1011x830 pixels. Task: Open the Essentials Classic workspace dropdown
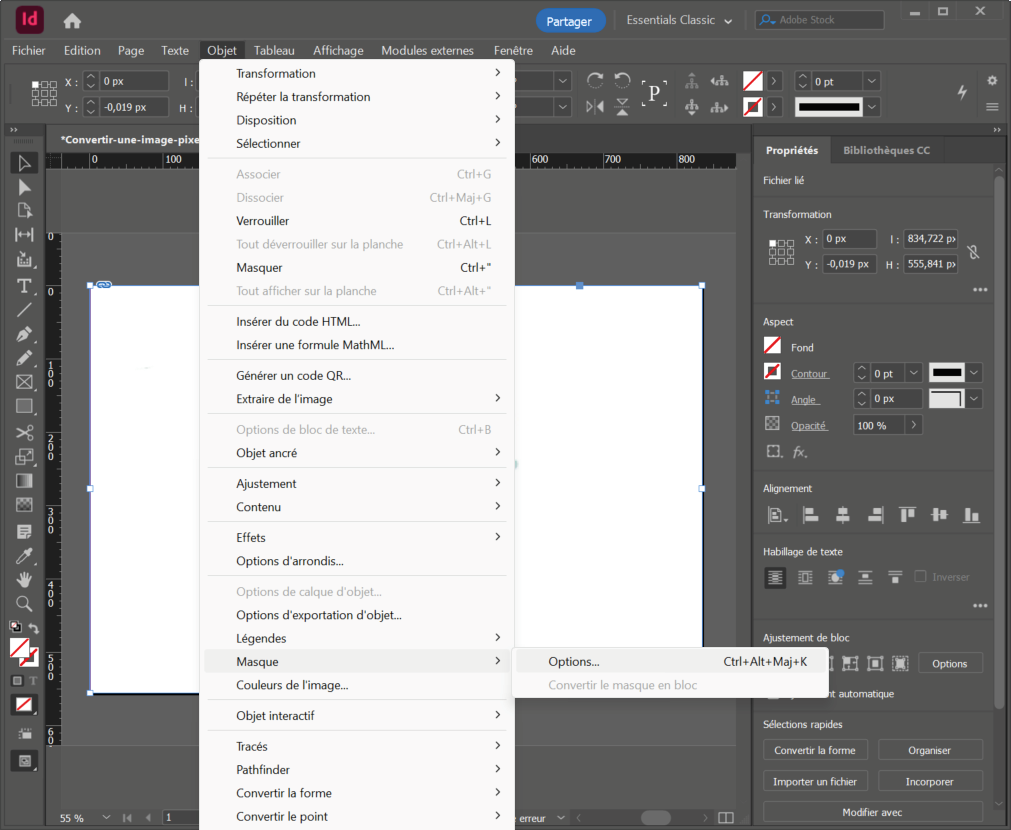pyautogui.click(x=679, y=20)
